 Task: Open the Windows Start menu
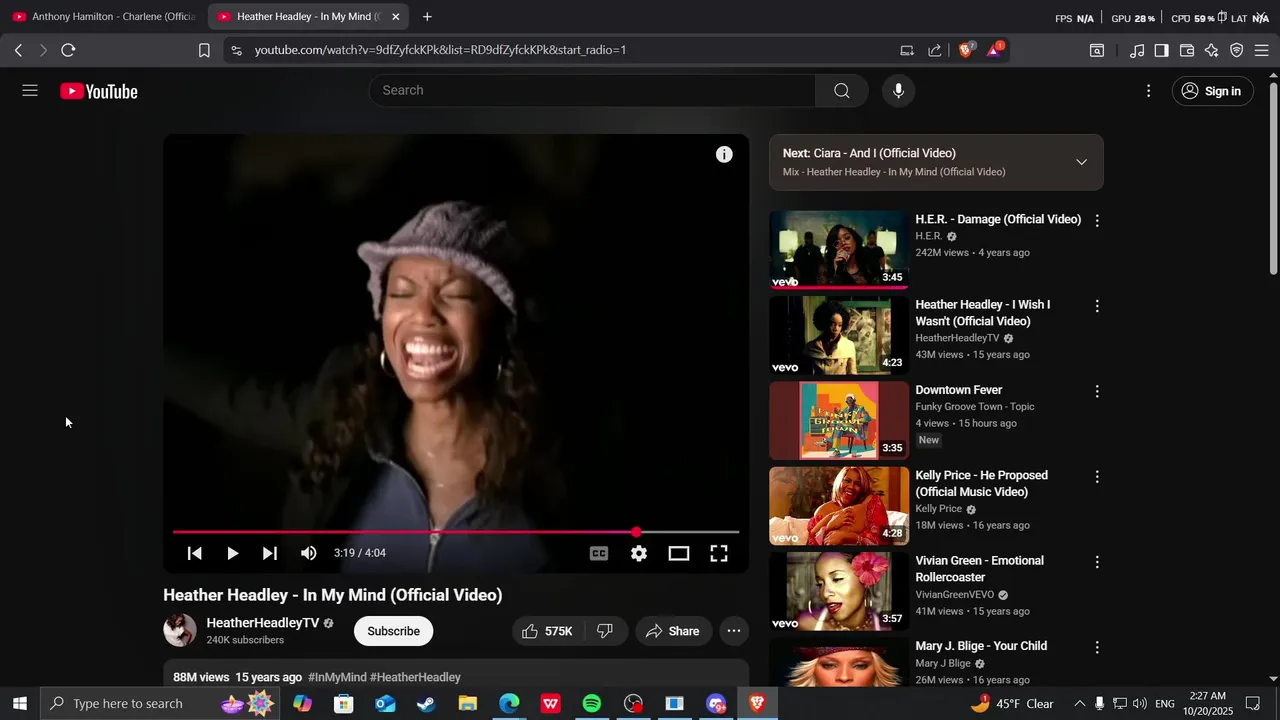pyautogui.click(x=20, y=704)
